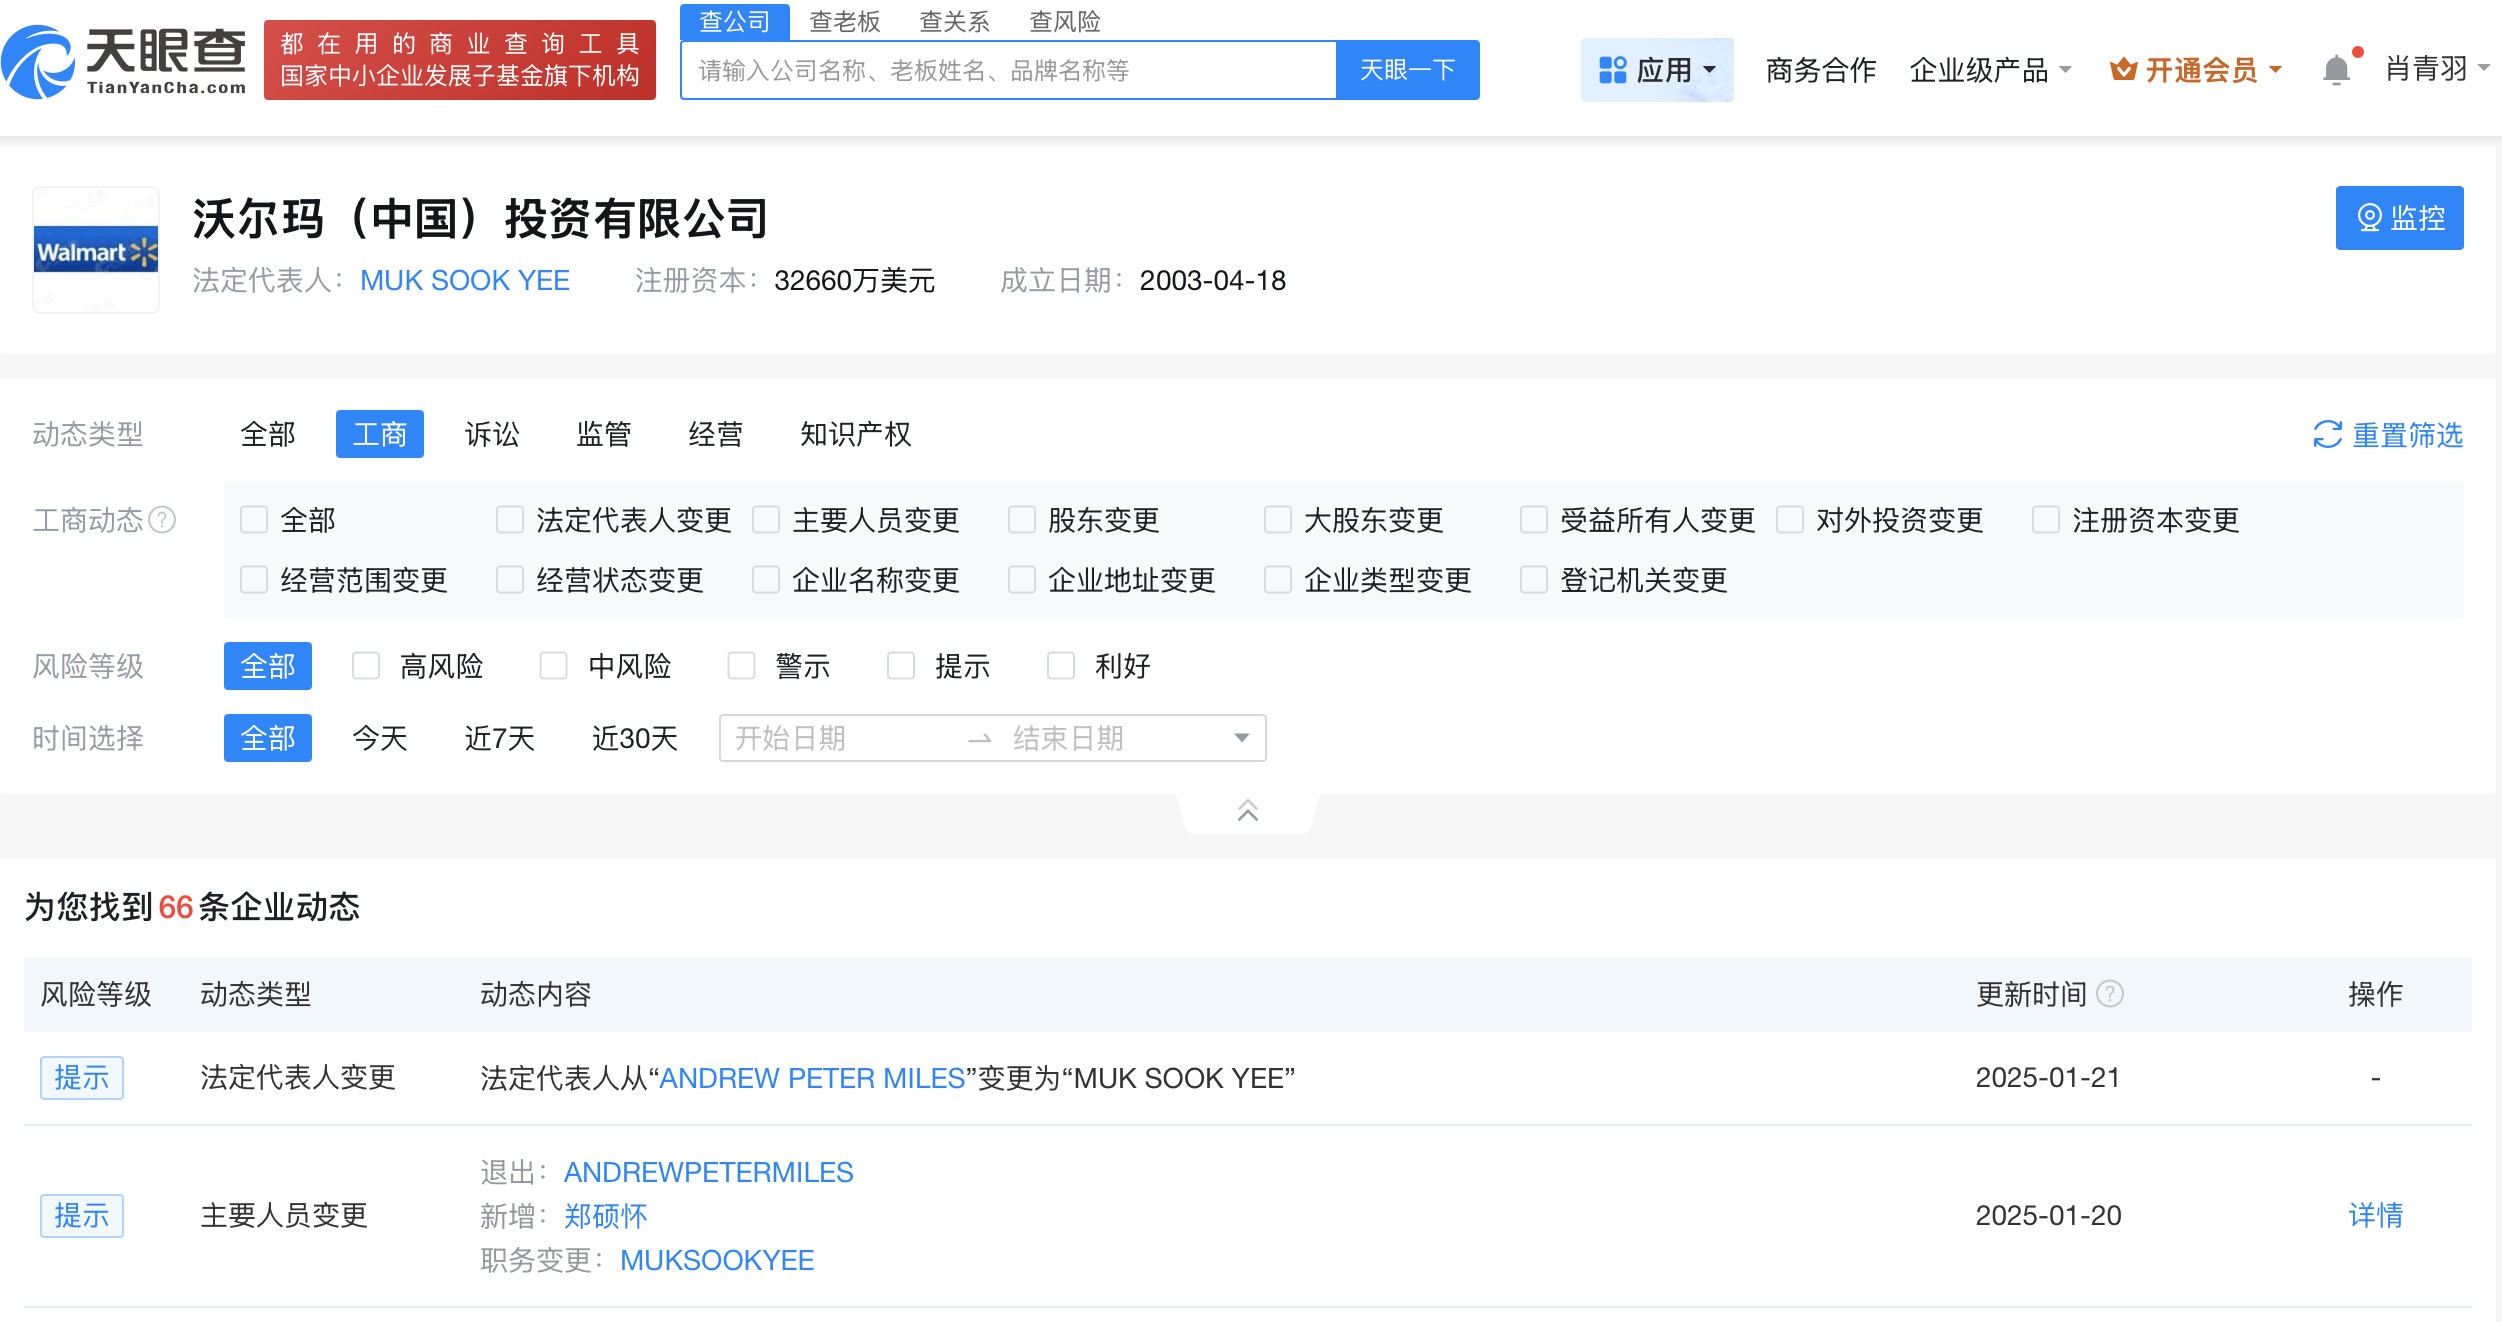Image resolution: width=2502 pixels, height=1322 pixels.
Task: Open the ANDREW PETER MILES link
Action: tap(812, 1078)
